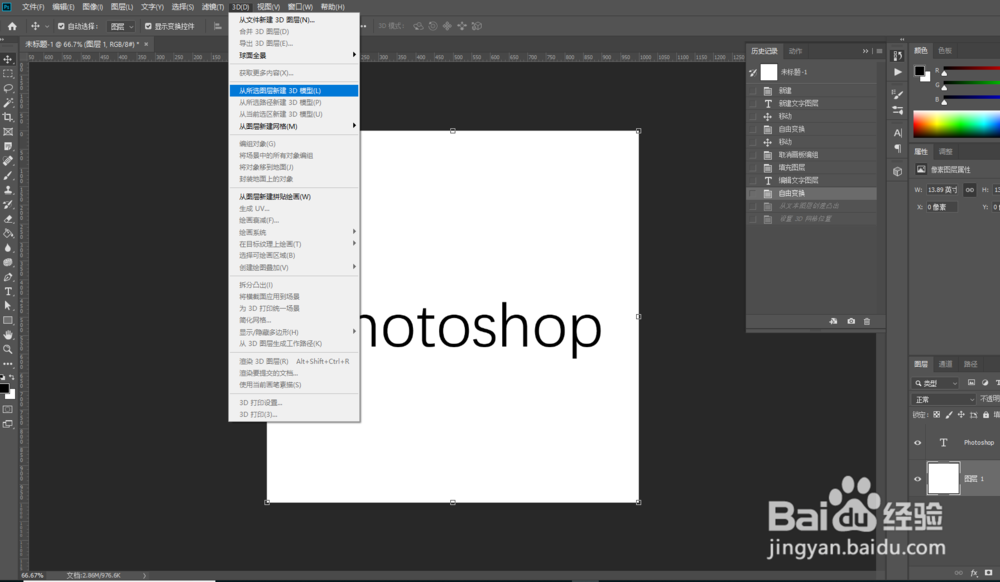The image size is (1000, 582).
Task: Open the 图层 auto-select dropdown
Action: [x=121, y=26]
